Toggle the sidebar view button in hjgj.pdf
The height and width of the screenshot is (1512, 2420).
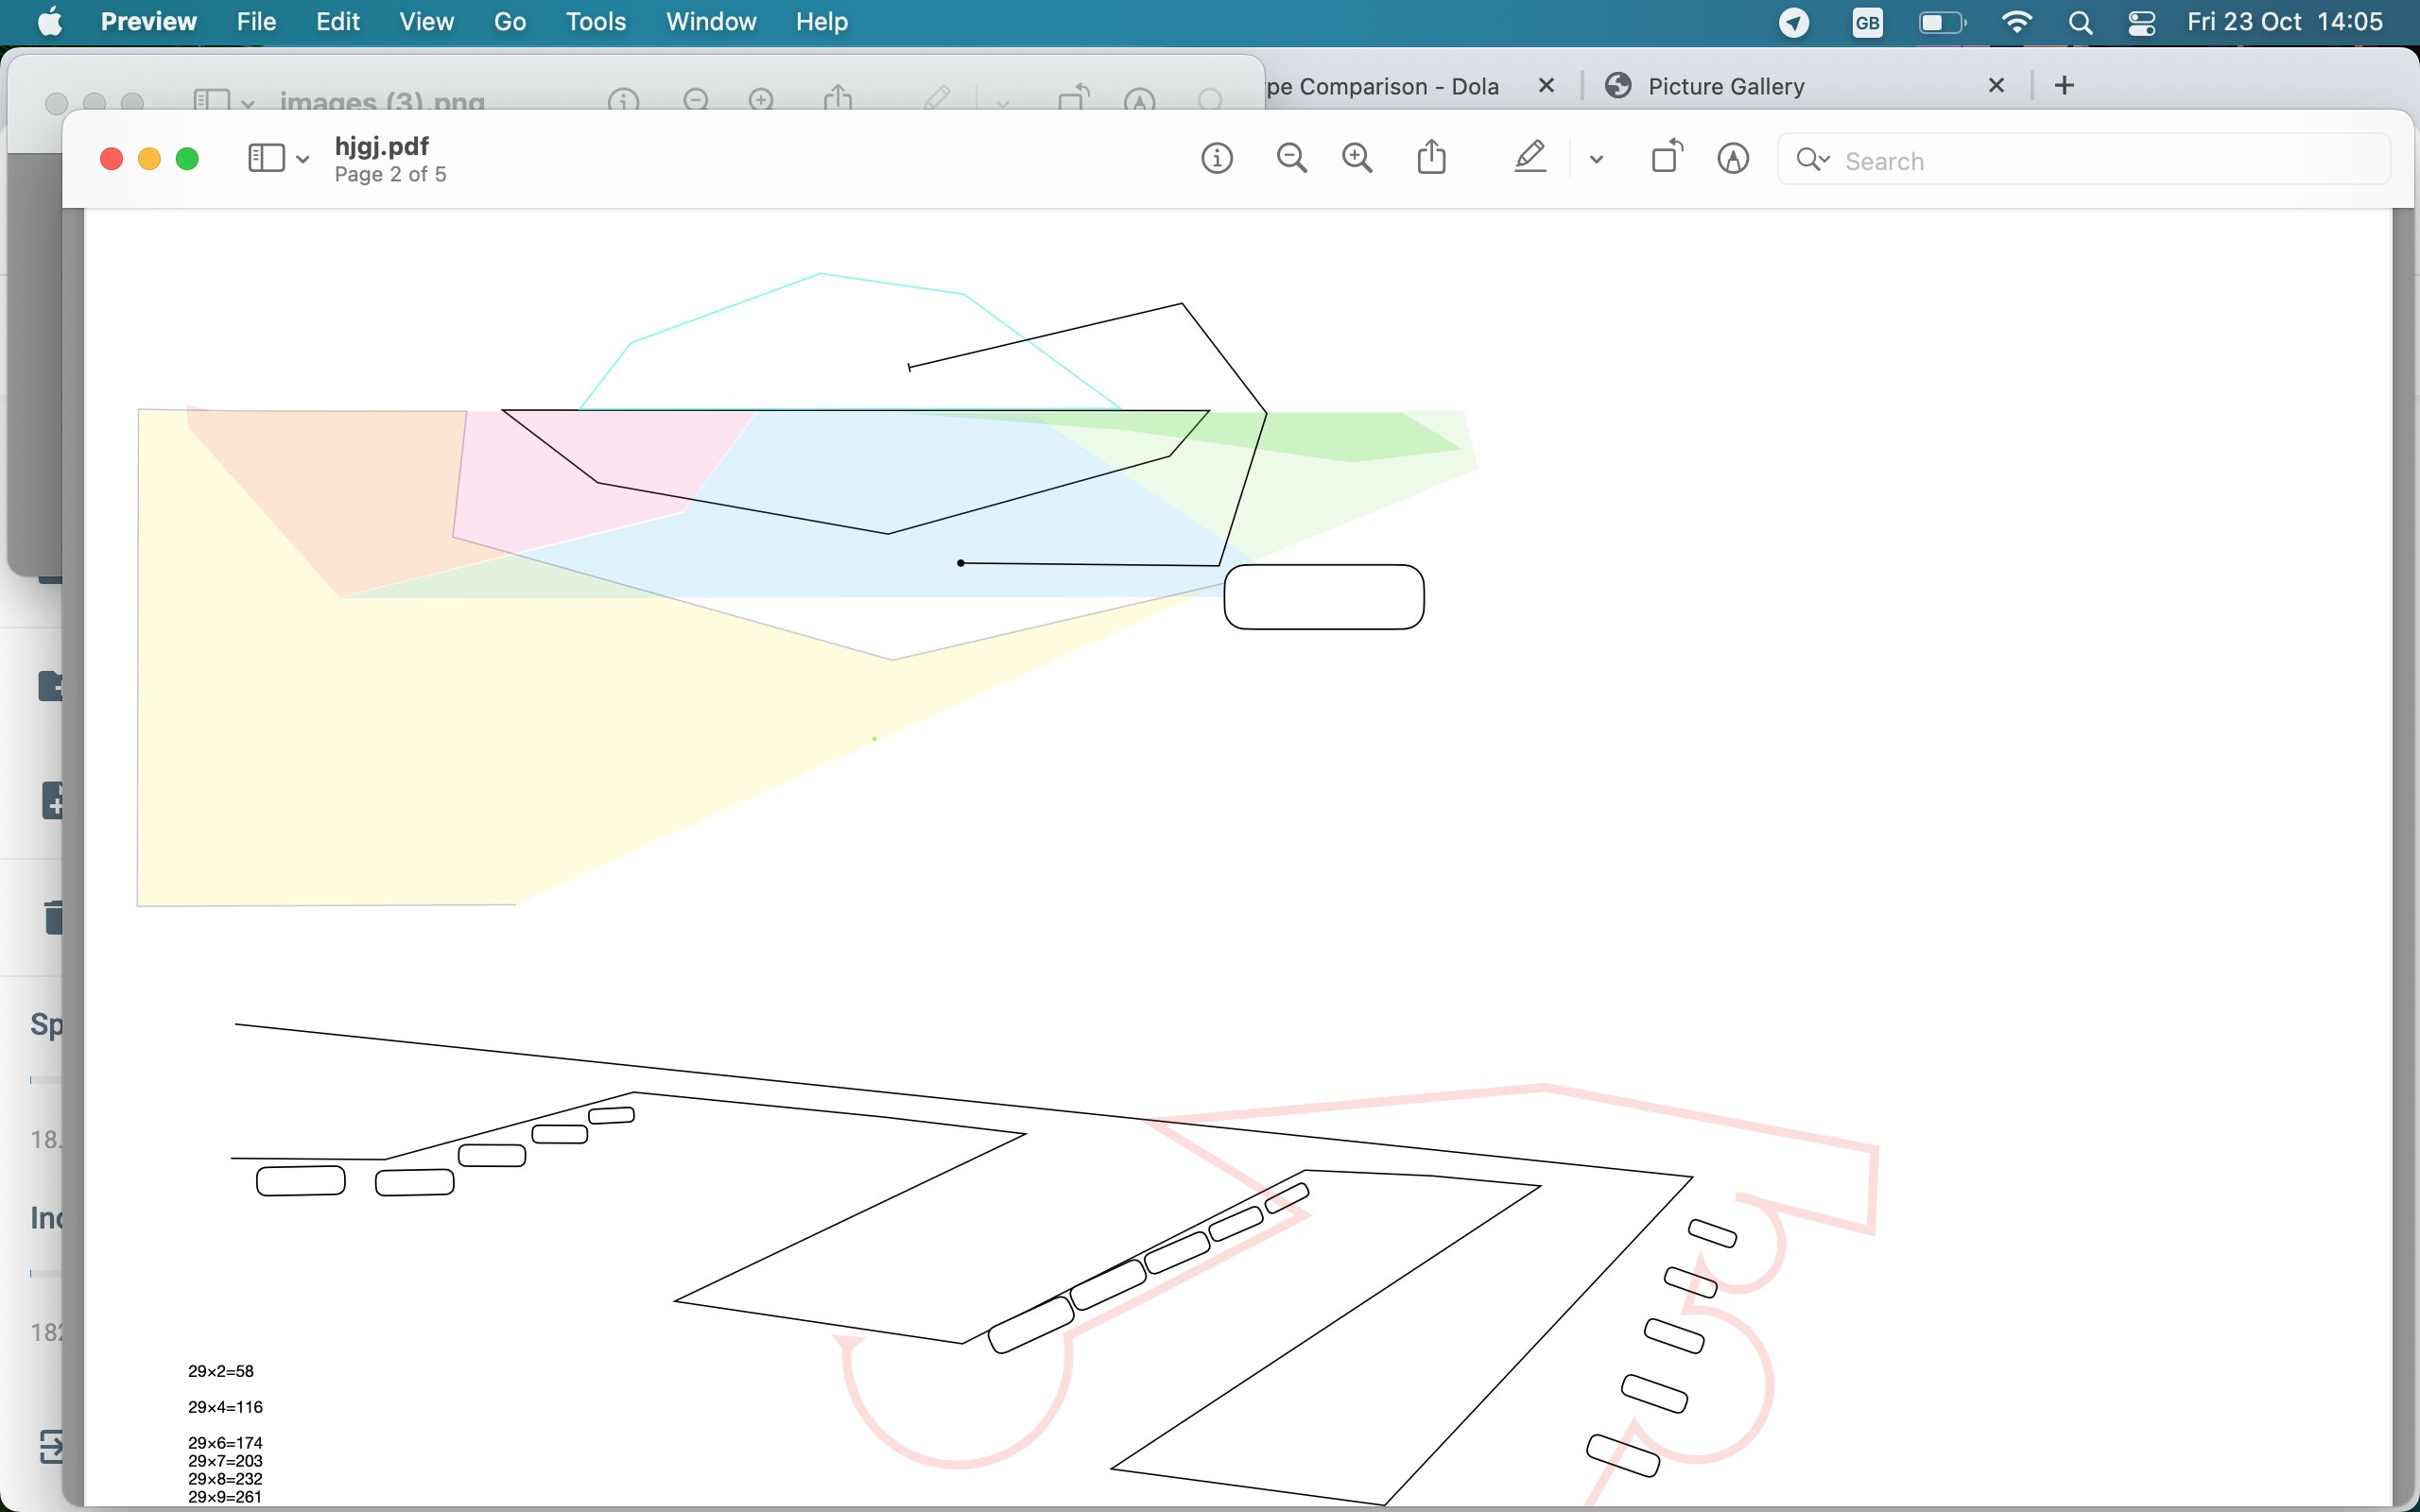point(266,158)
